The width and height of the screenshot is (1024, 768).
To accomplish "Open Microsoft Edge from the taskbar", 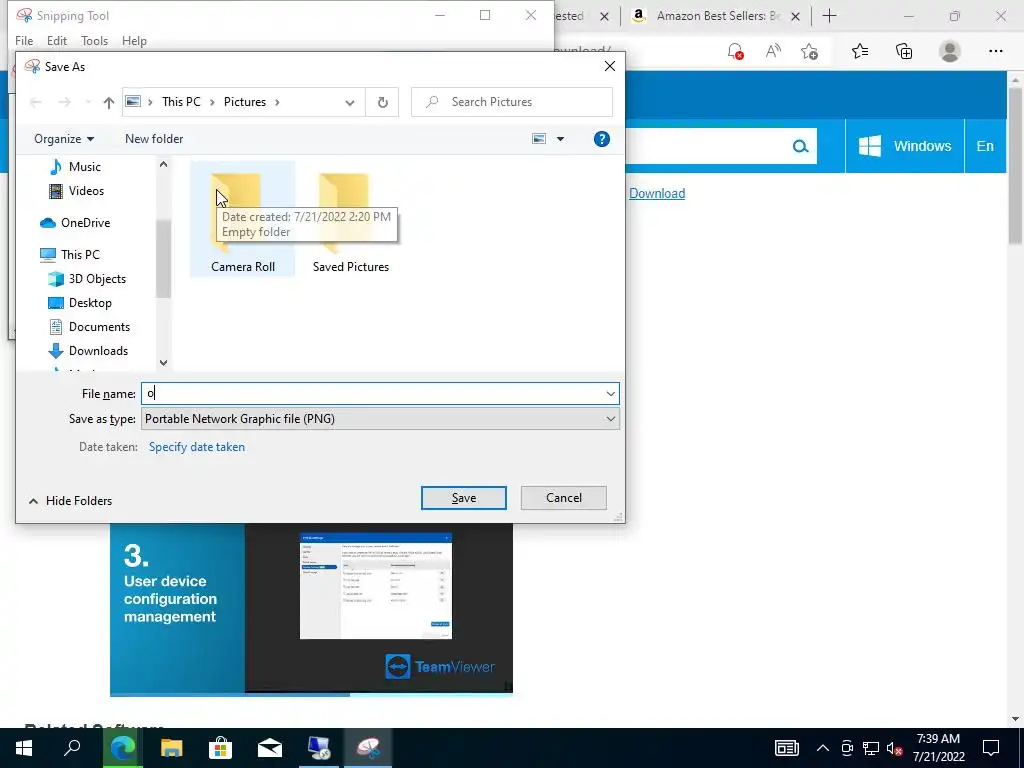I will coord(122,748).
